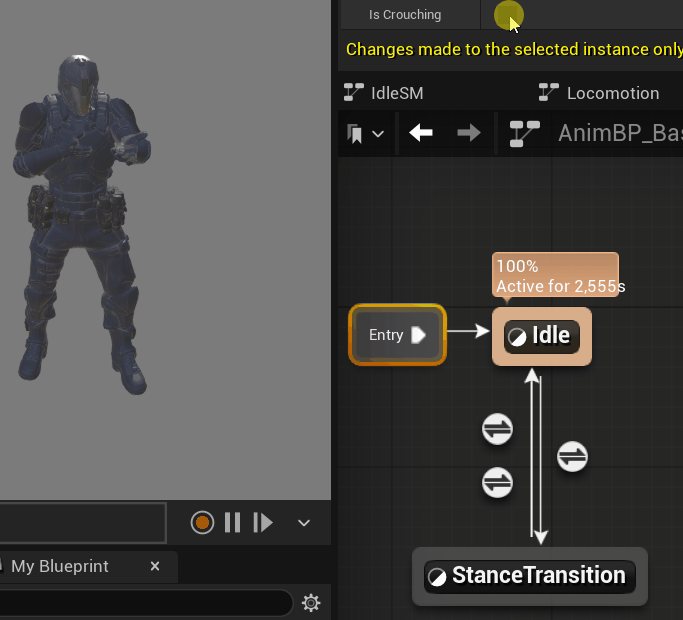This screenshot has height=620, width=683.
Task: Click the right-side transition rule icon
Action: 572,457
